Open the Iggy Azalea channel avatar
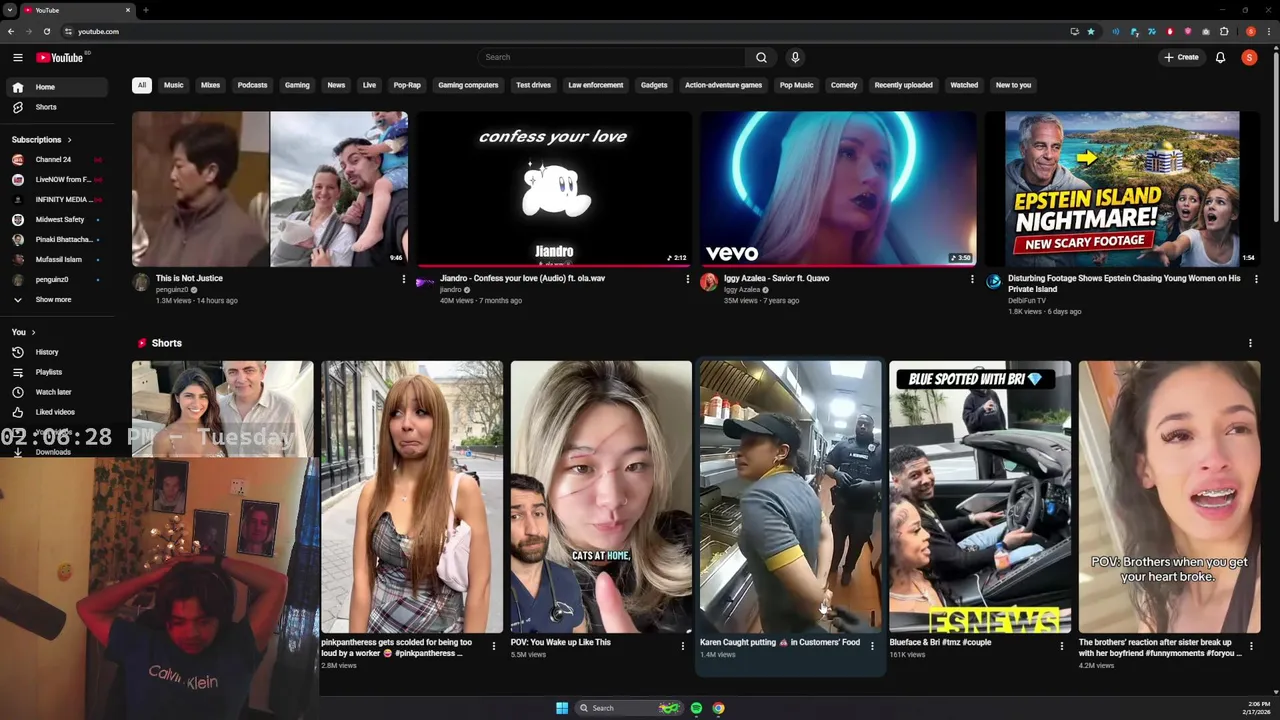 [709, 282]
